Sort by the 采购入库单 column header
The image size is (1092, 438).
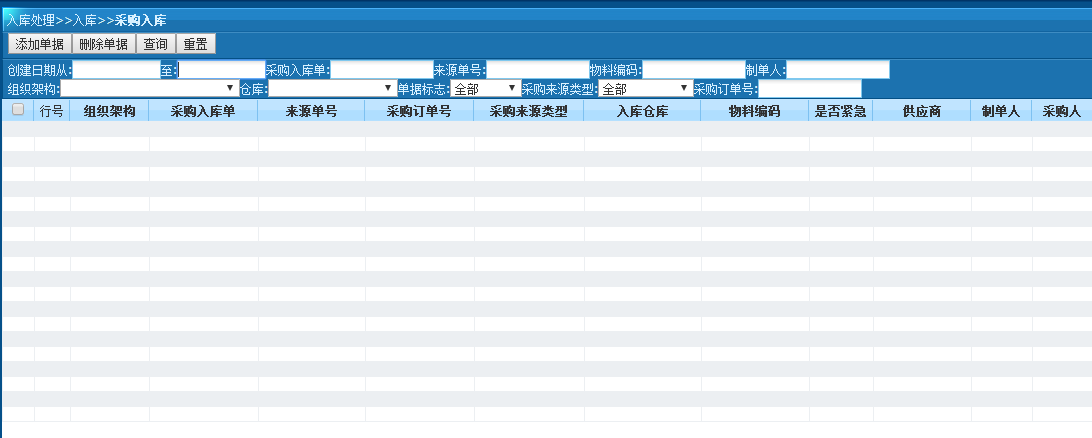point(203,111)
